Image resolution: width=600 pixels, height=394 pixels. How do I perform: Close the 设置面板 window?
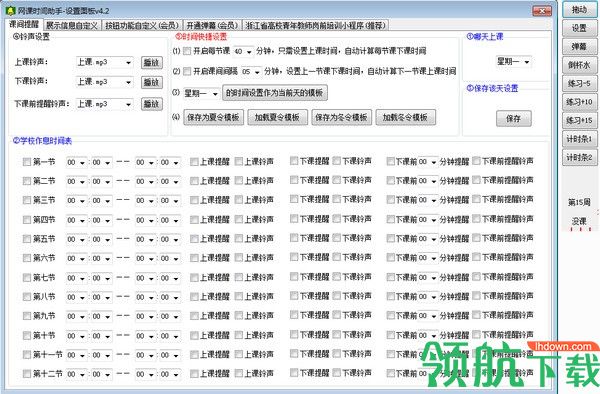(x=542, y=11)
